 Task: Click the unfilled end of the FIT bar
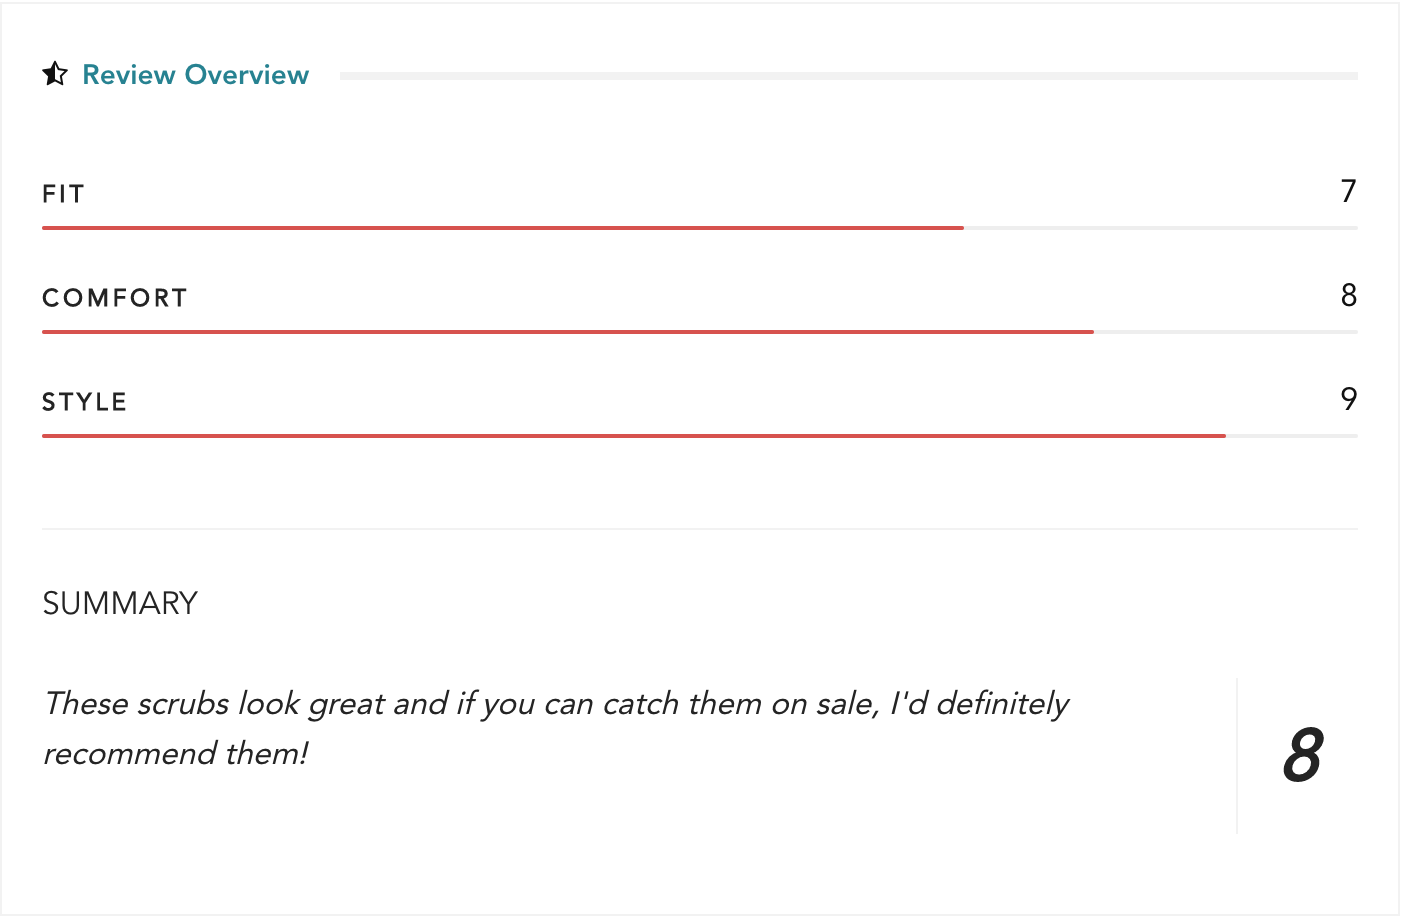point(1161,228)
